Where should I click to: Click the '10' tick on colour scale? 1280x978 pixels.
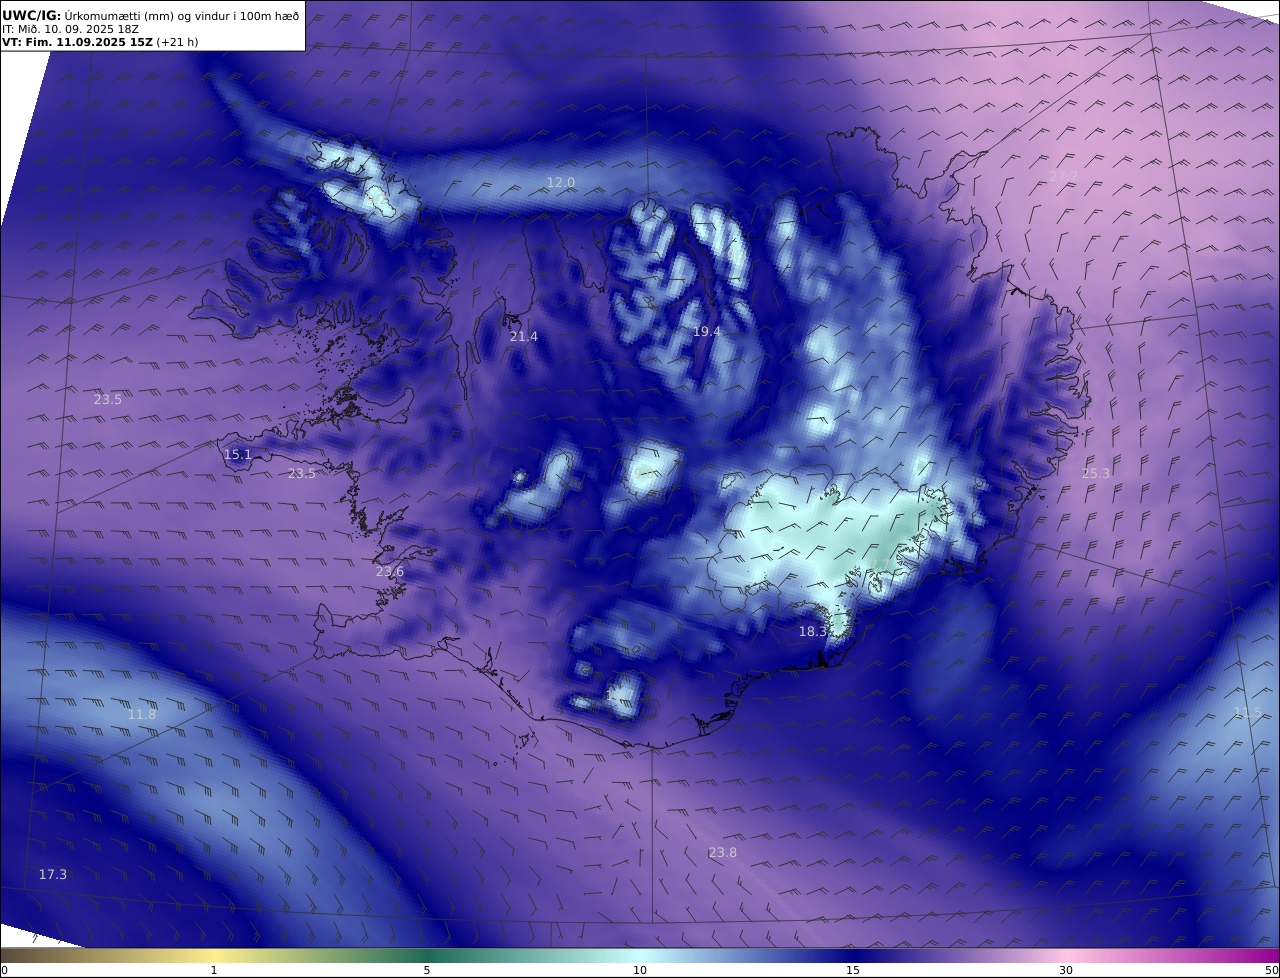pos(640,970)
